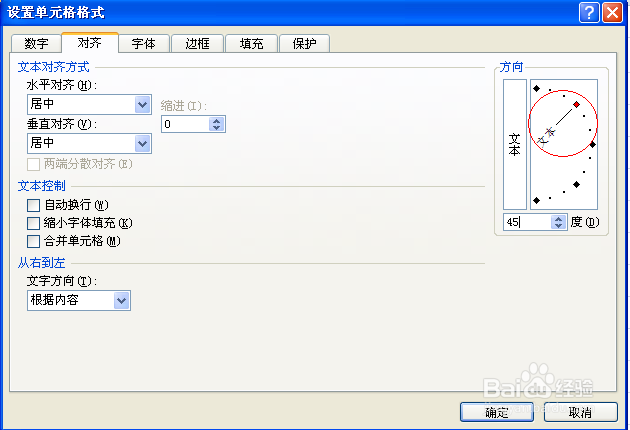Click the 度 degrees input field
This screenshot has height=430, width=630.
(527, 222)
